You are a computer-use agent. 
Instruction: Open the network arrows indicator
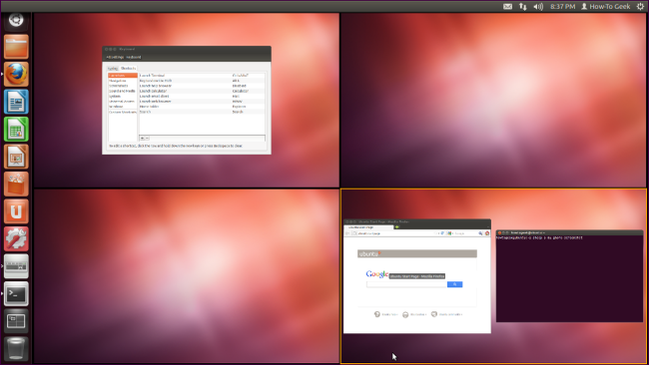[523, 6]
